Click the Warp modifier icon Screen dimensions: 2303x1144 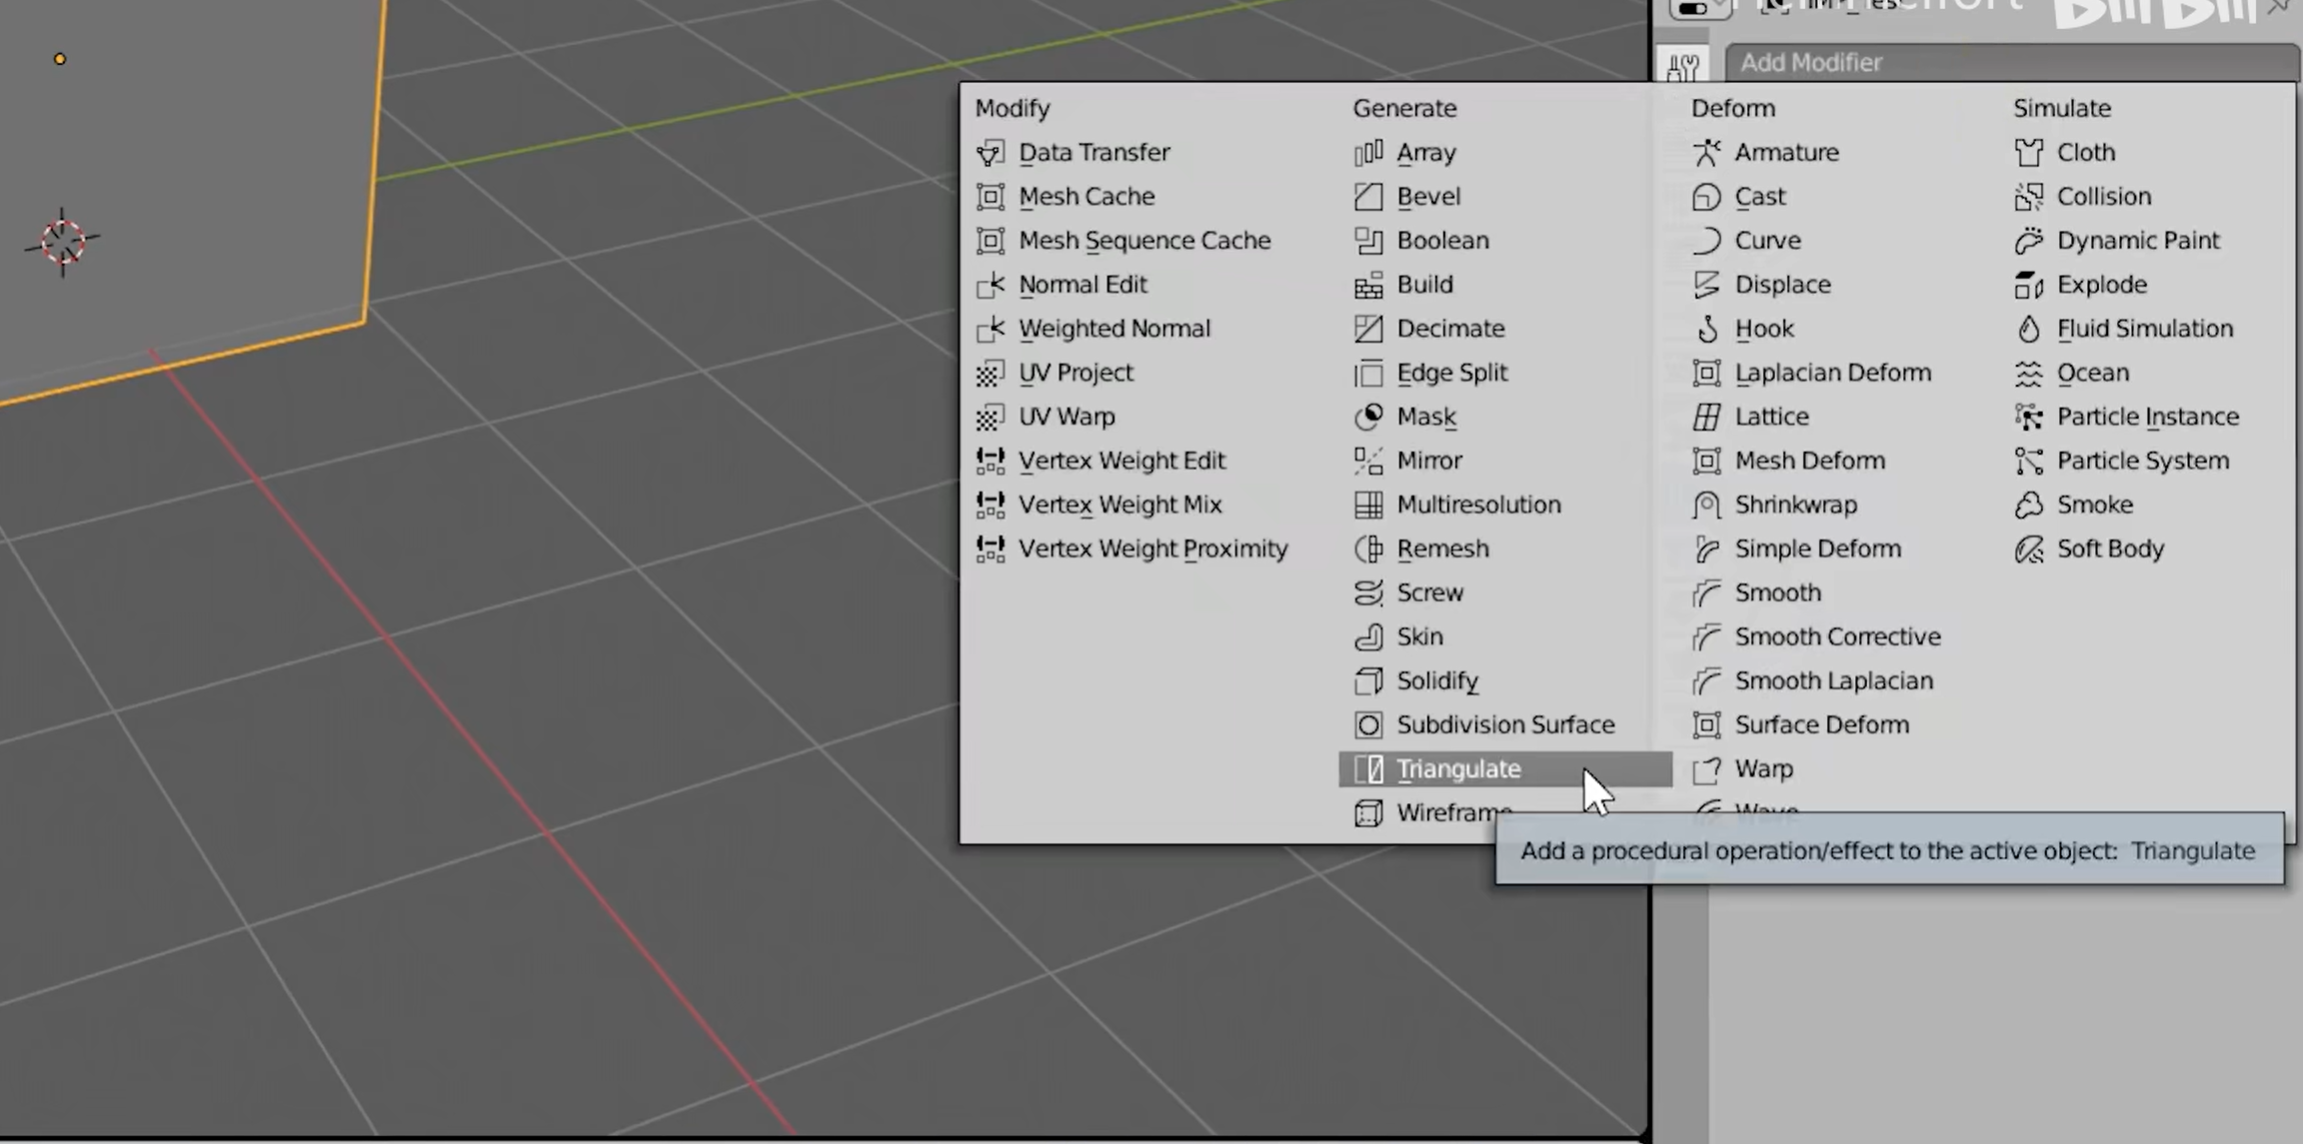pyautogui.click(x=1706, y=768)
